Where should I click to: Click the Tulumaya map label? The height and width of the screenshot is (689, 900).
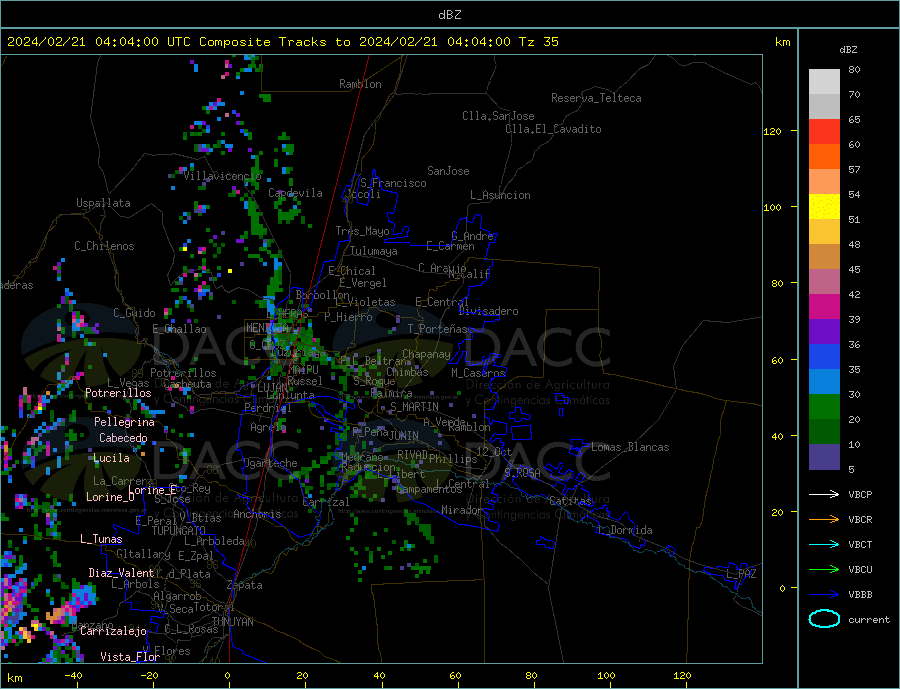374,251
